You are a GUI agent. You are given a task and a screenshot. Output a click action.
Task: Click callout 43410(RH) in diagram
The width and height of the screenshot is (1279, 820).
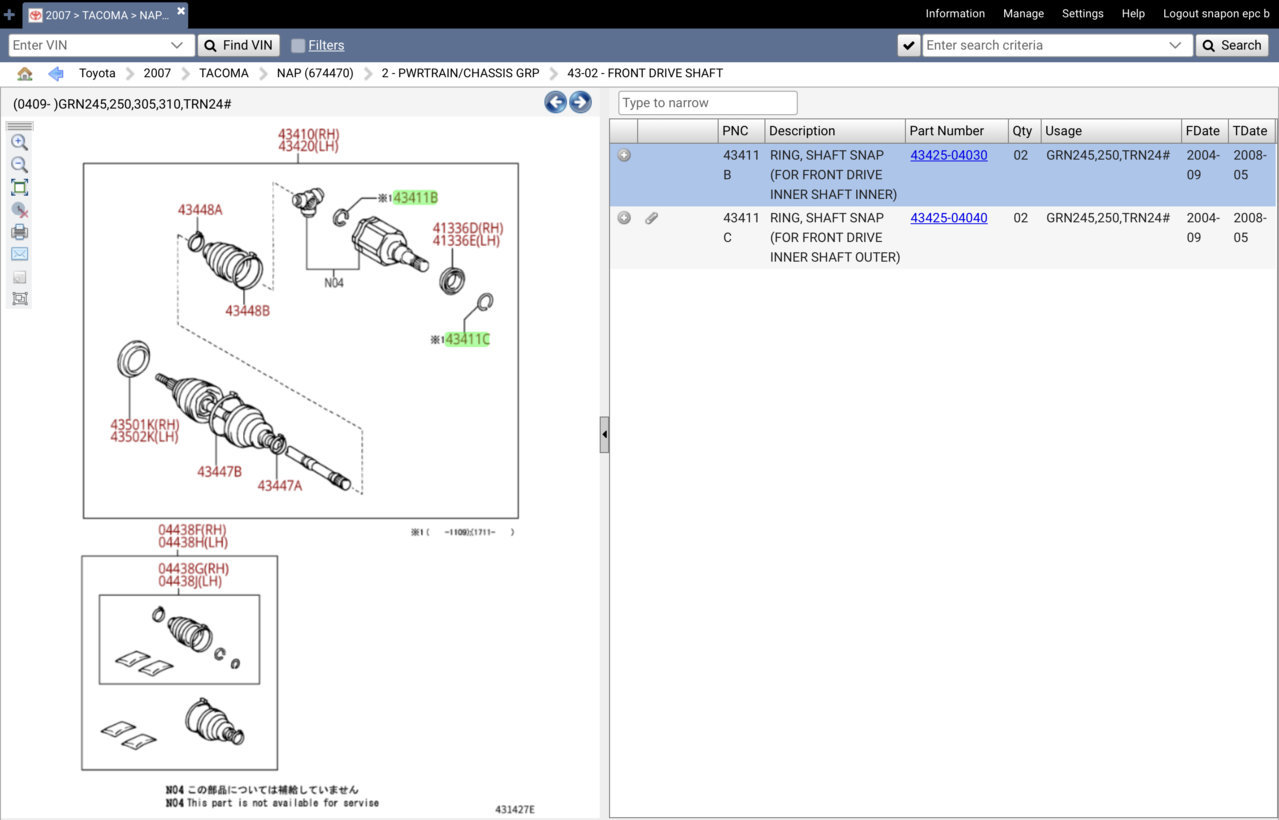pyautogui.click(x=307, y=134)
